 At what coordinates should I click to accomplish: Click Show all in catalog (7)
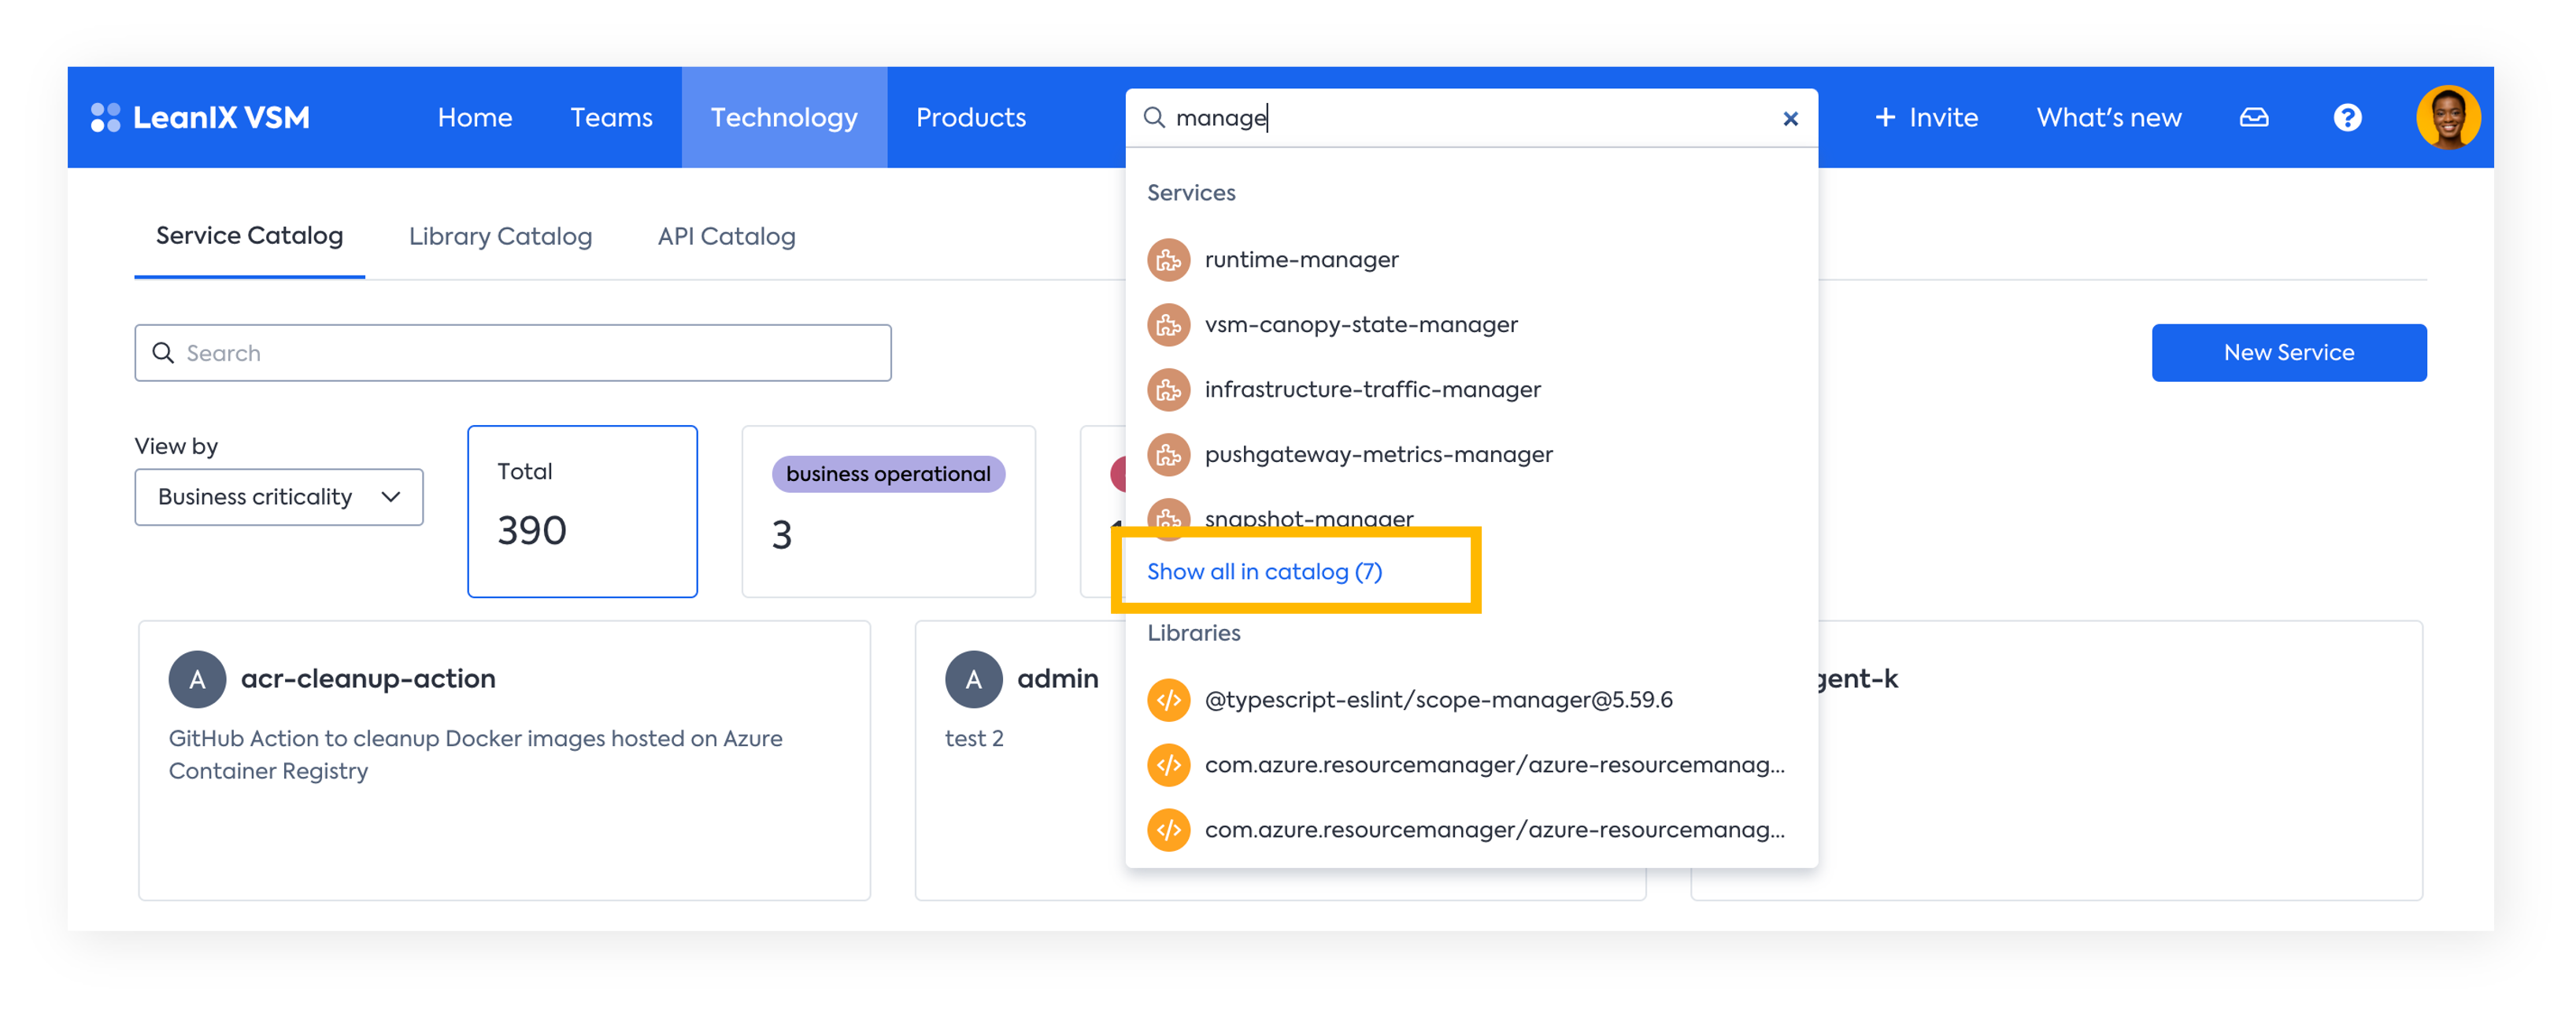(x=1264, y=571)
